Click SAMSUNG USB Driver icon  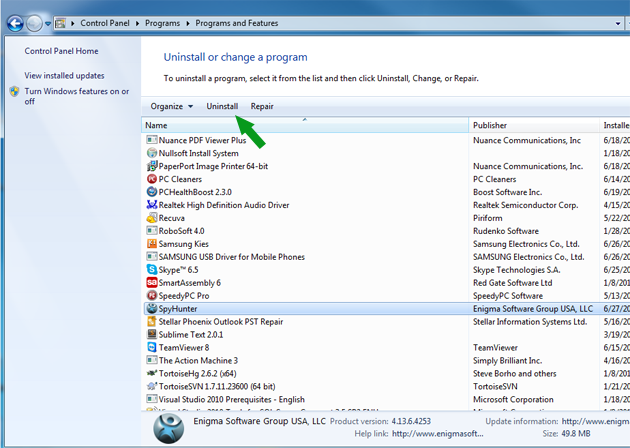coord(152,256)
